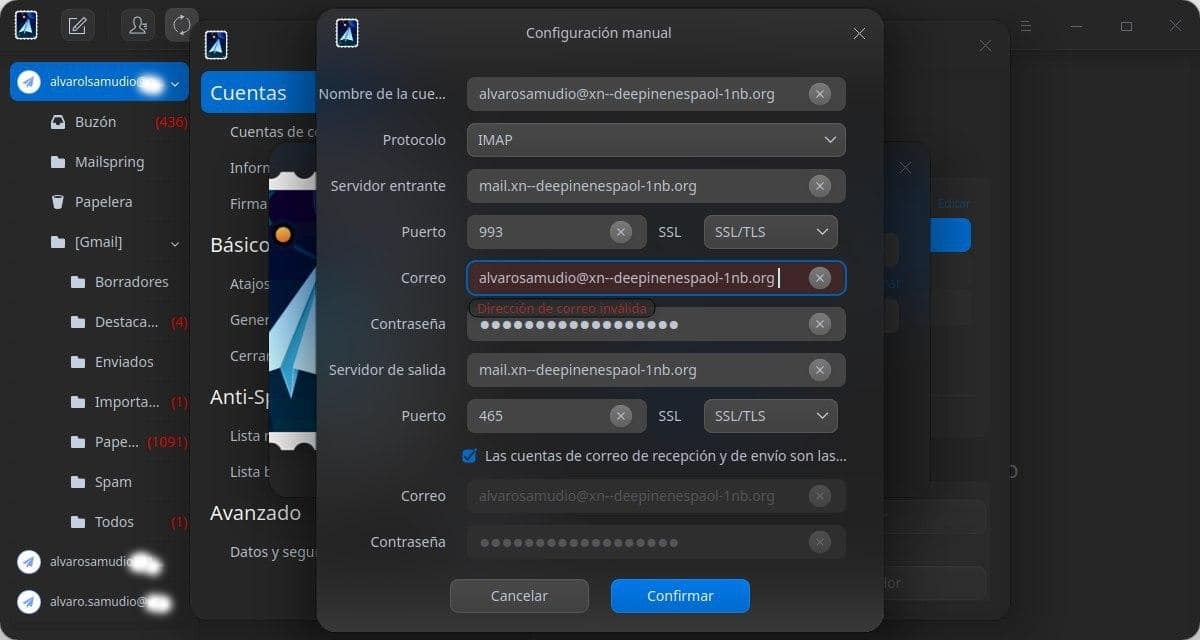Click the Dirección de correo inválida message

(x=562, y=309)
